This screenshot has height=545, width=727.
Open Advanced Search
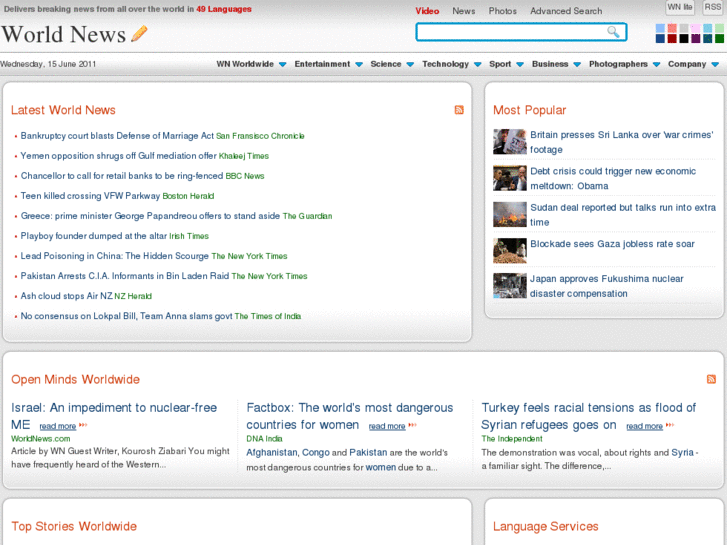pos(566,11)
